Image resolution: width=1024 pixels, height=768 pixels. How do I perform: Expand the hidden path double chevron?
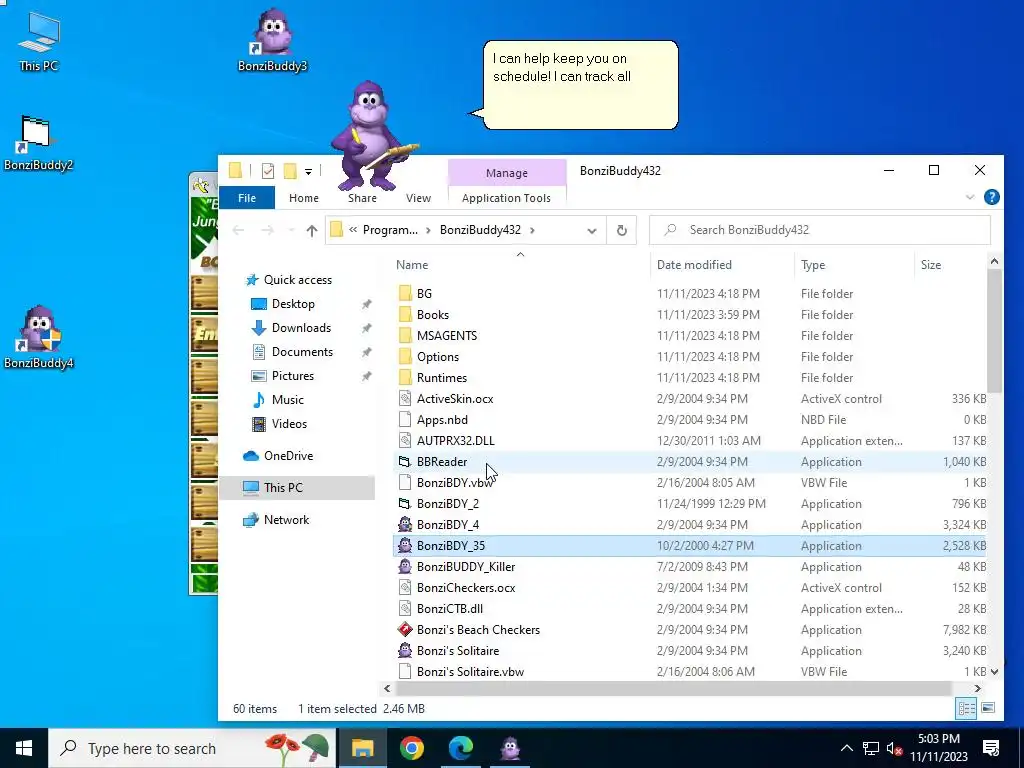click(x=353, y=230)
